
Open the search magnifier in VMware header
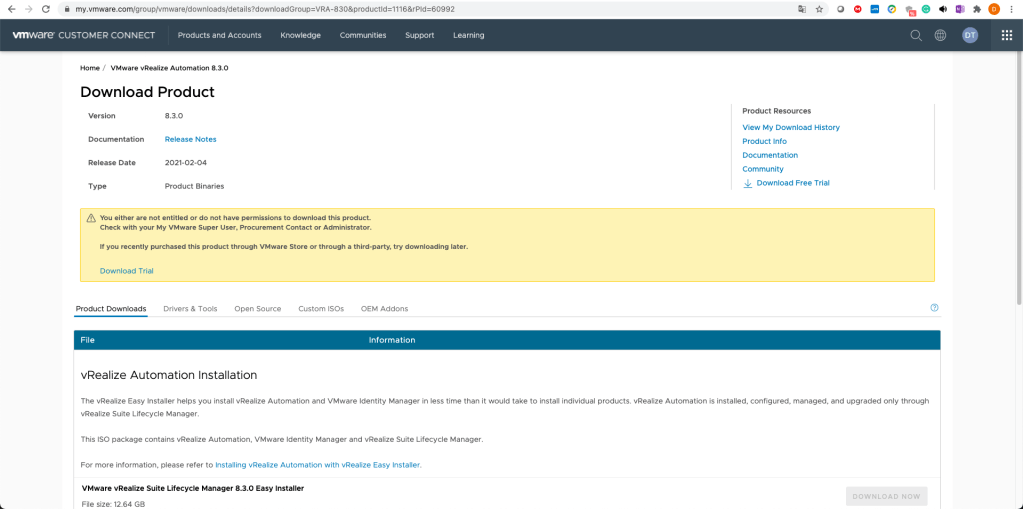(916, 35)
